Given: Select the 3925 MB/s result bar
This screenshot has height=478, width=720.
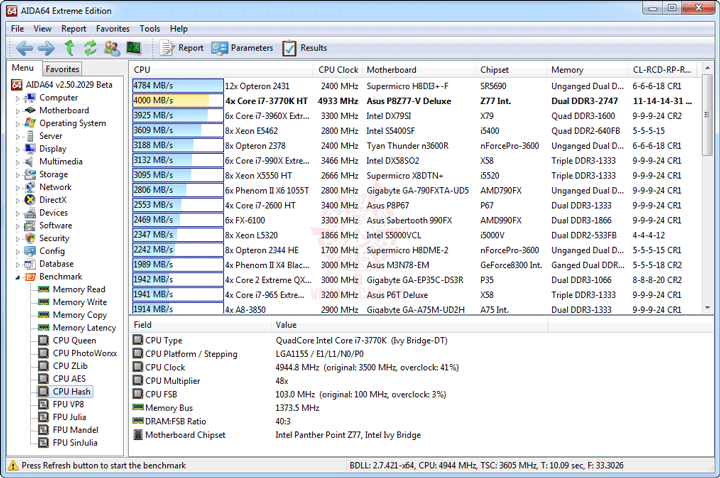Looking at the screenshot, I should click(178, 116).
